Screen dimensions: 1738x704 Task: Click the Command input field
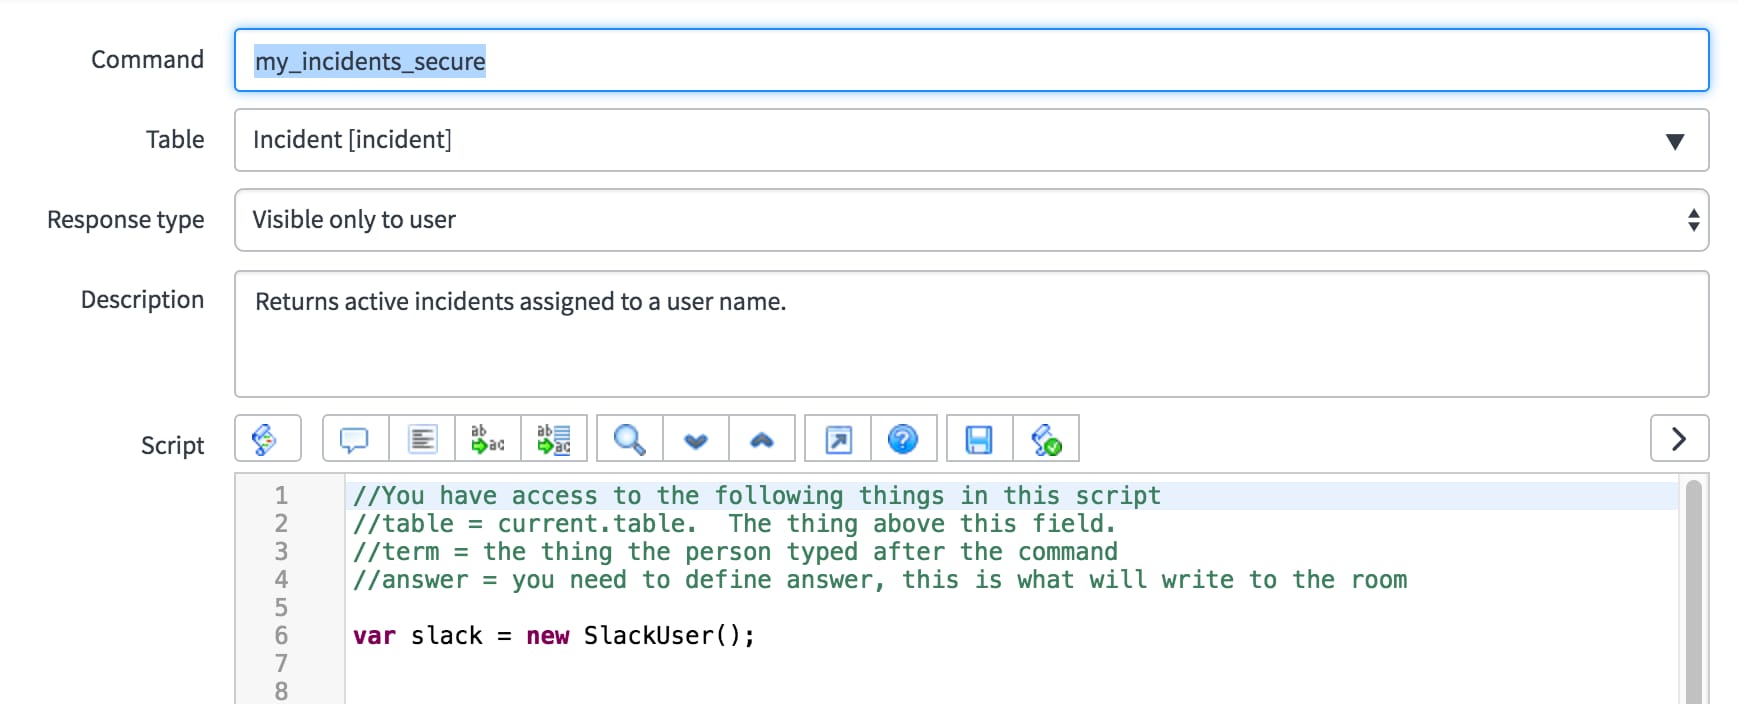[x=971, y=60]
